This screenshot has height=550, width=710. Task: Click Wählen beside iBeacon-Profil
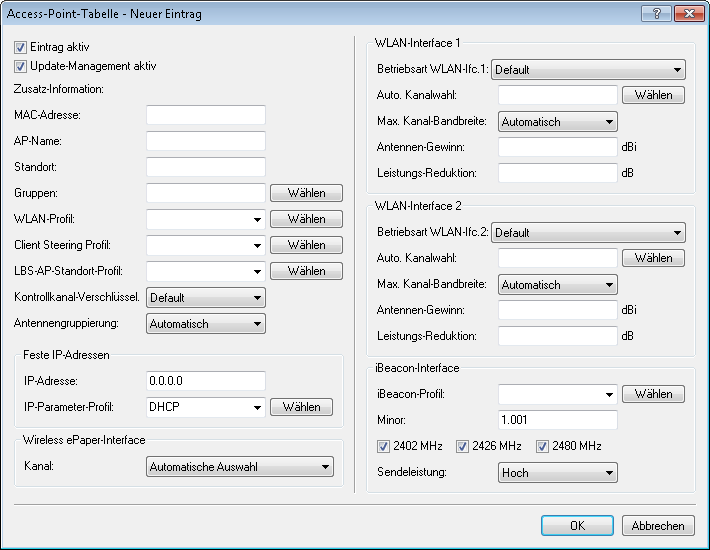coord(653,394)
